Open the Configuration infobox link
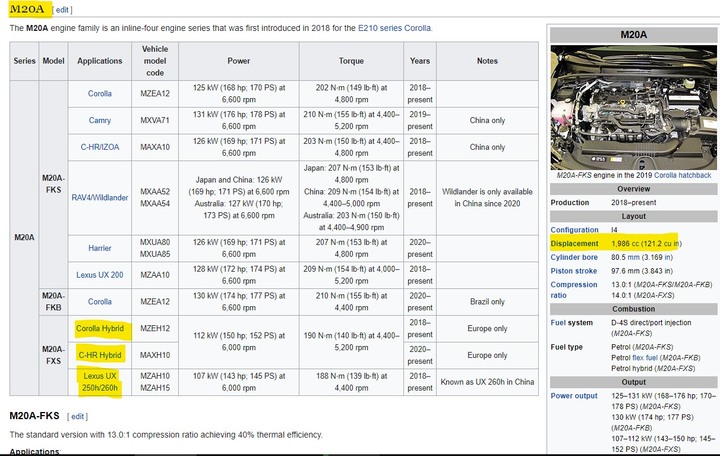Viewport: 720px width, 456px height. coord(574,230)
